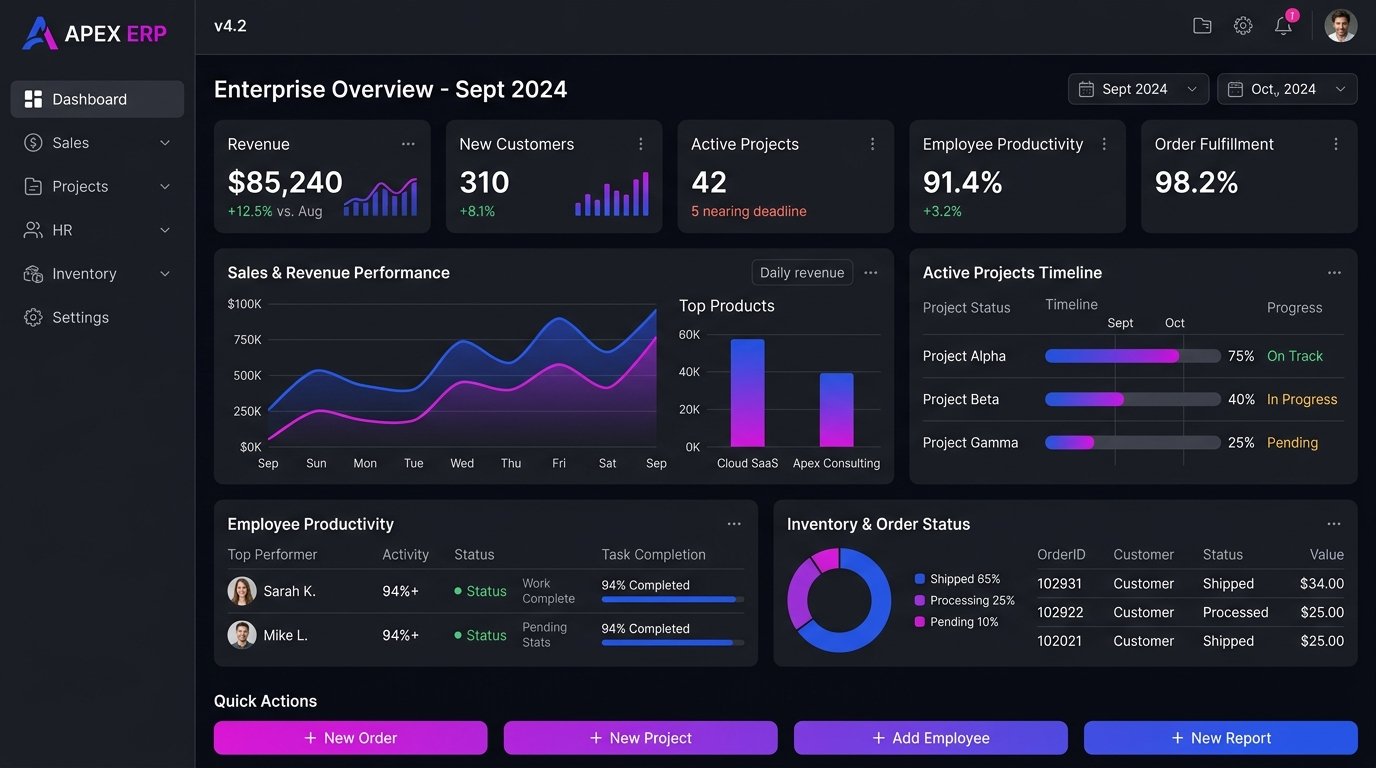
Task: Start a New Project quick action
Action: [641, 738]
